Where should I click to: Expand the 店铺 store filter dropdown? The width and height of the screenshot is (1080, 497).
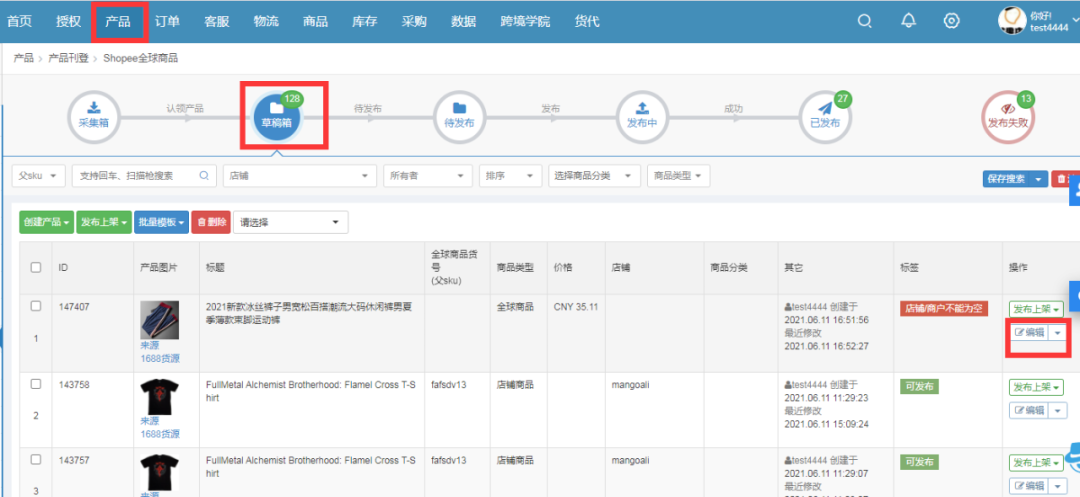tap(300, 176)
